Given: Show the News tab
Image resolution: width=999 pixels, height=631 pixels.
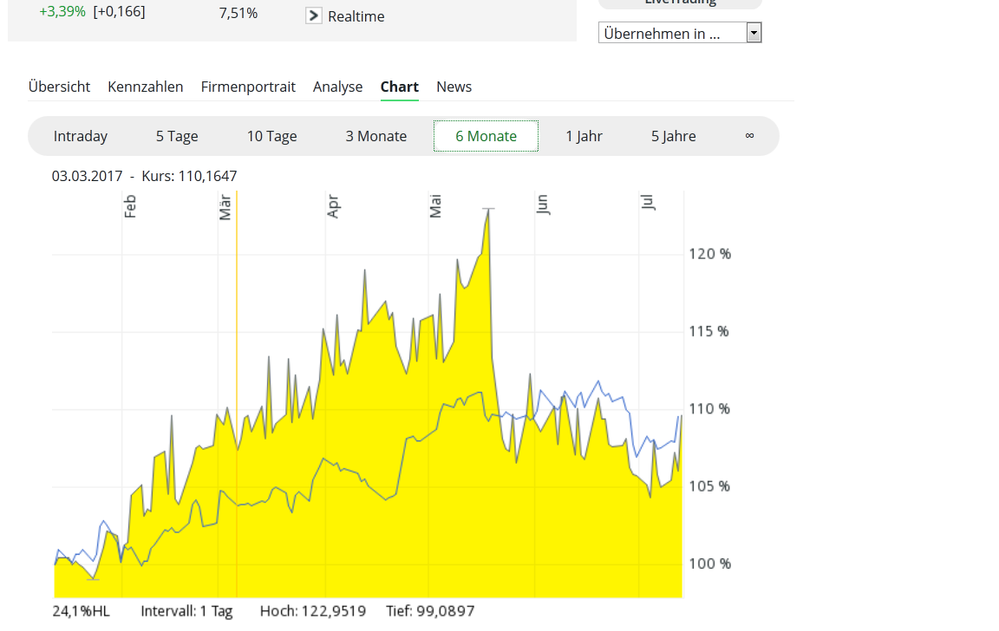Looking at the screenshot, I should [453, 87].
